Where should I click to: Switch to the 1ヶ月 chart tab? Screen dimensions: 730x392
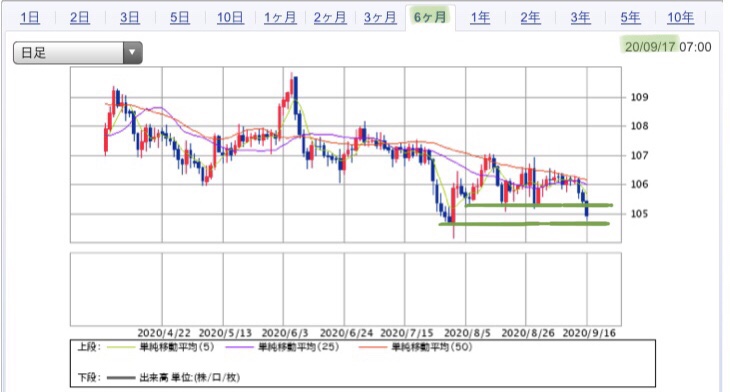tap(280, 18)
